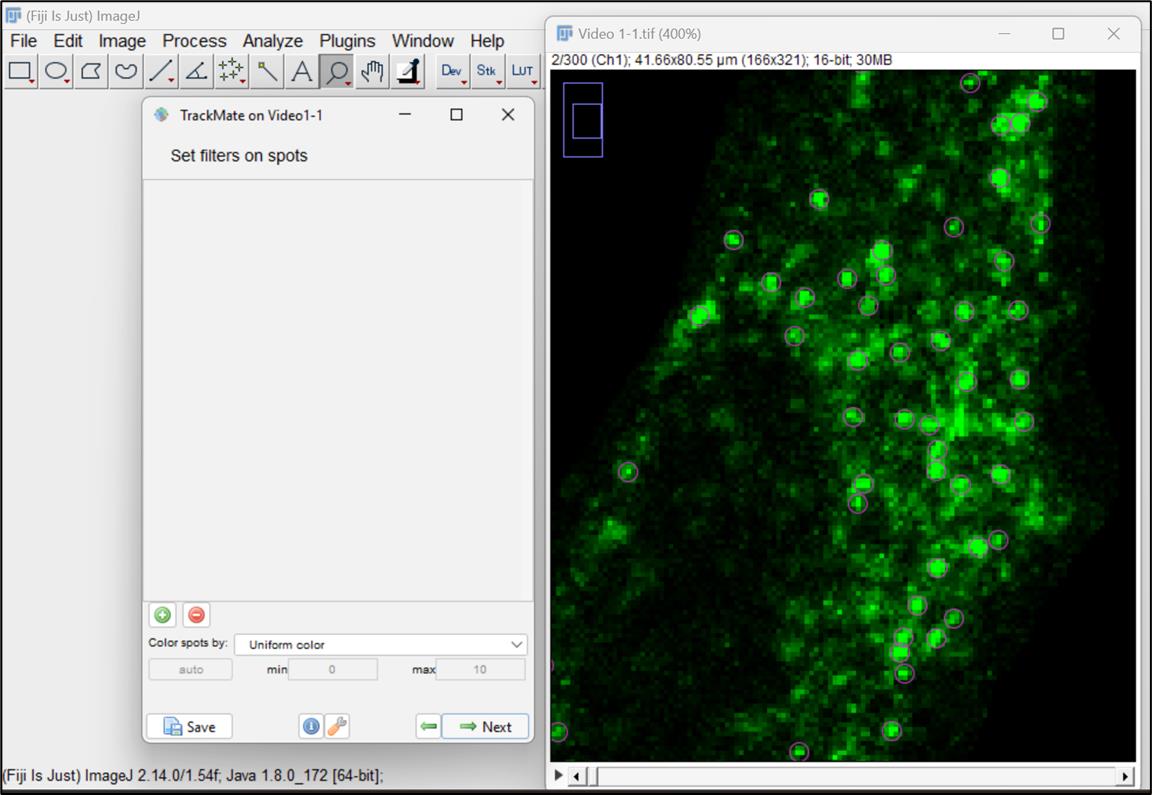Screen dimensions: 1152x795
Task: Open the Window menu
Action: [422, 40]
